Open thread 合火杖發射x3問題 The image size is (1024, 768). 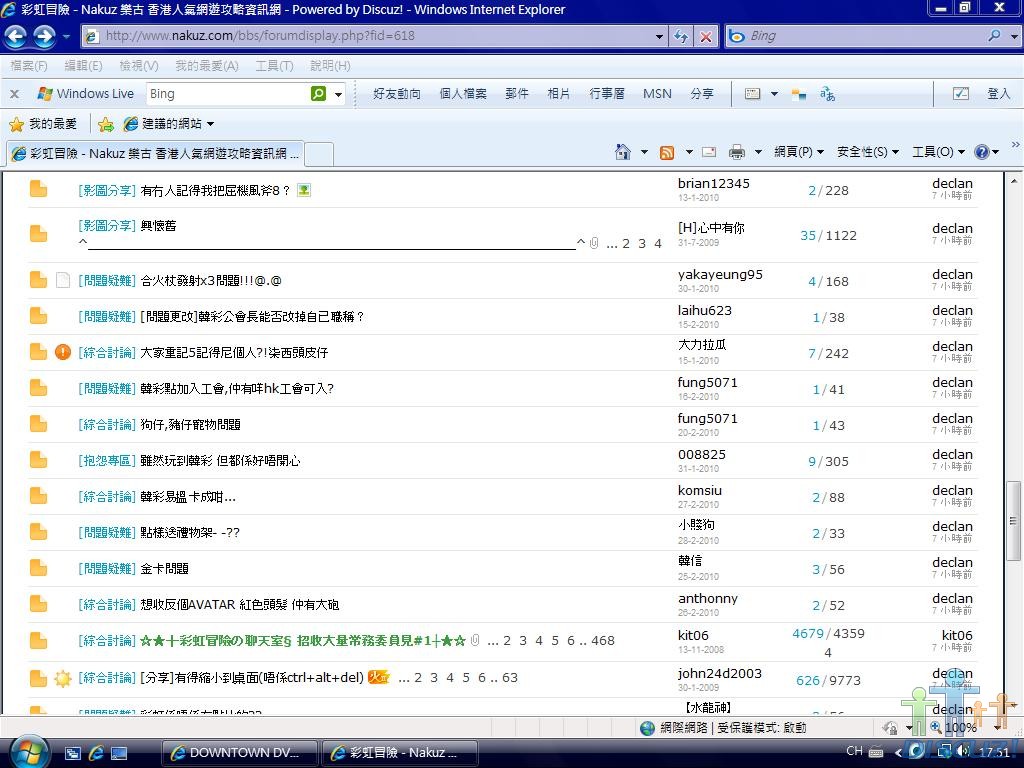click(x=211, y=281)
